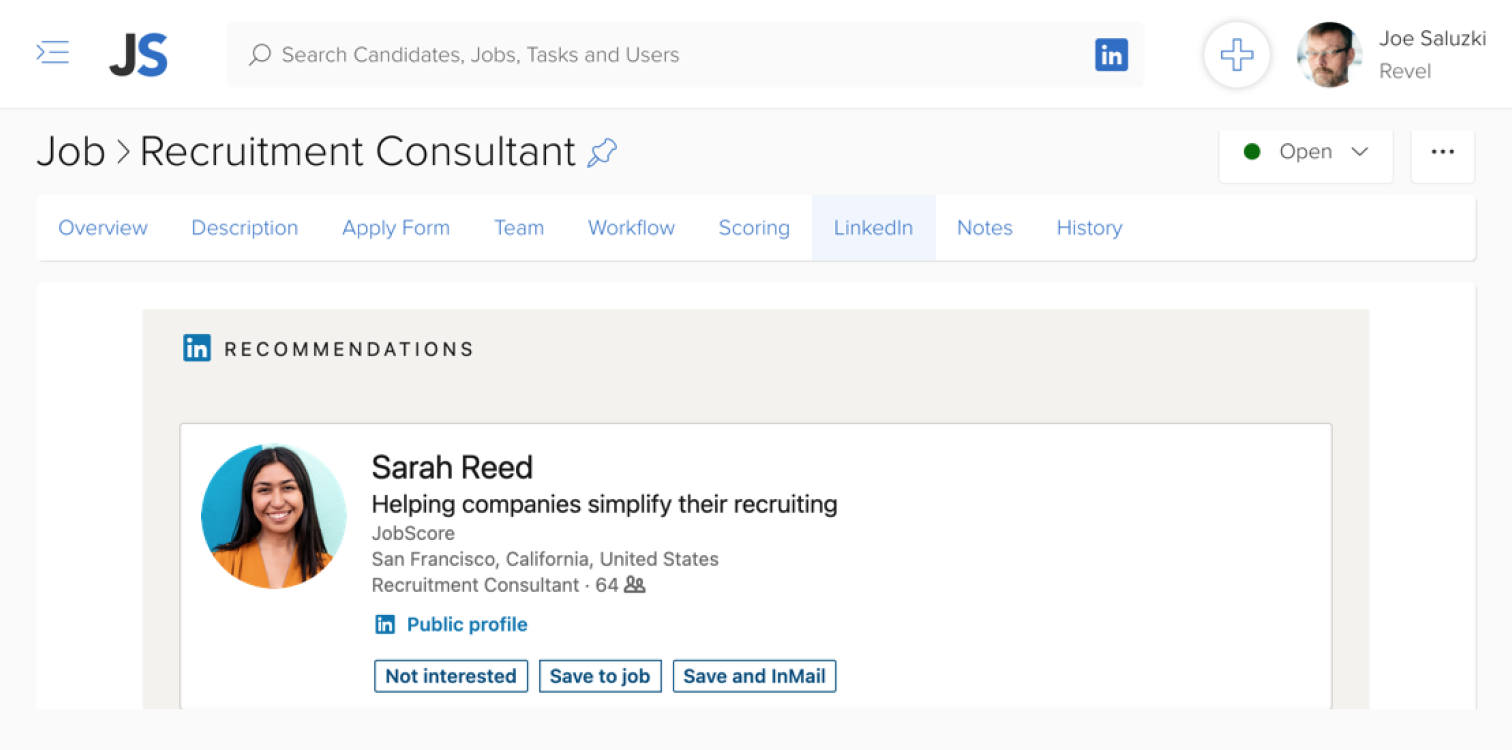Screen dimensions: 1512x750
Task: View the Notes tab
Action: tap(985, 228)
